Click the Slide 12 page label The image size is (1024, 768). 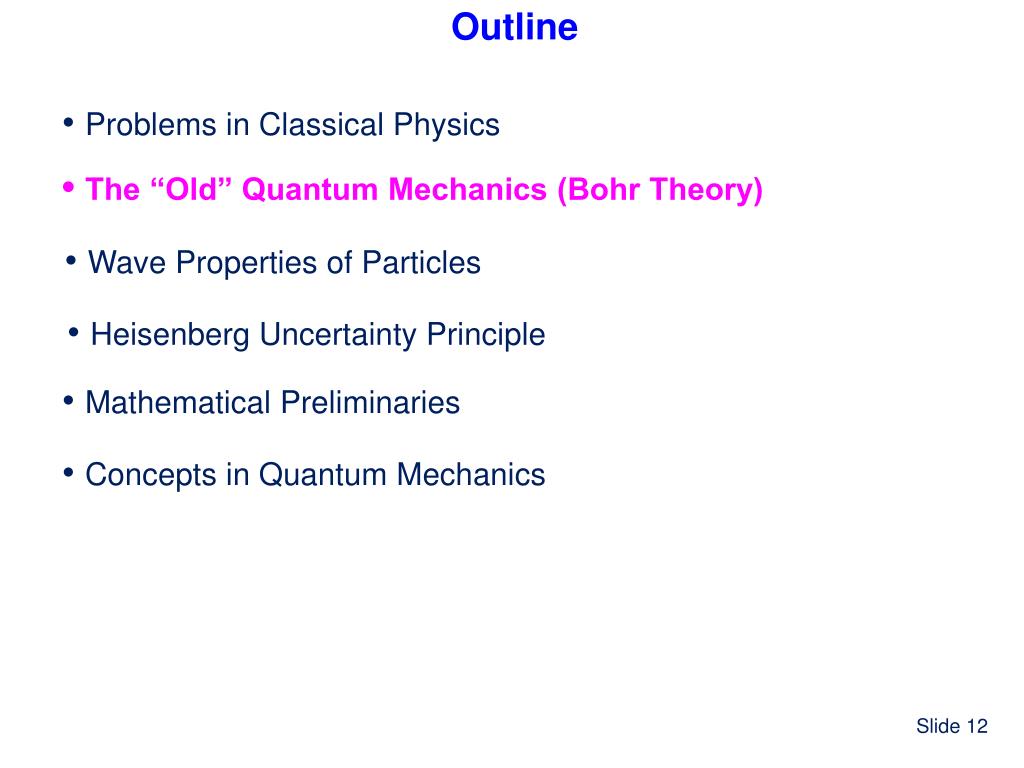(952, 726)
